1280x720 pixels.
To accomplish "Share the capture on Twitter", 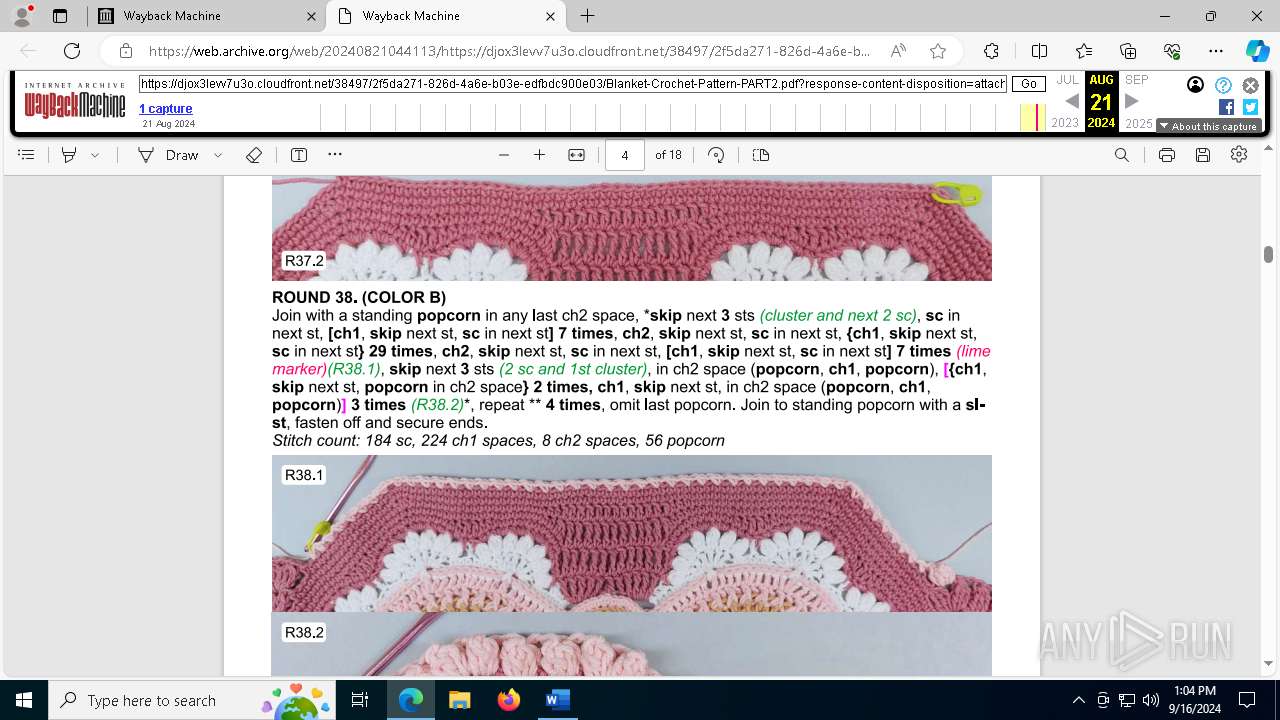I will coord(1250,107).
